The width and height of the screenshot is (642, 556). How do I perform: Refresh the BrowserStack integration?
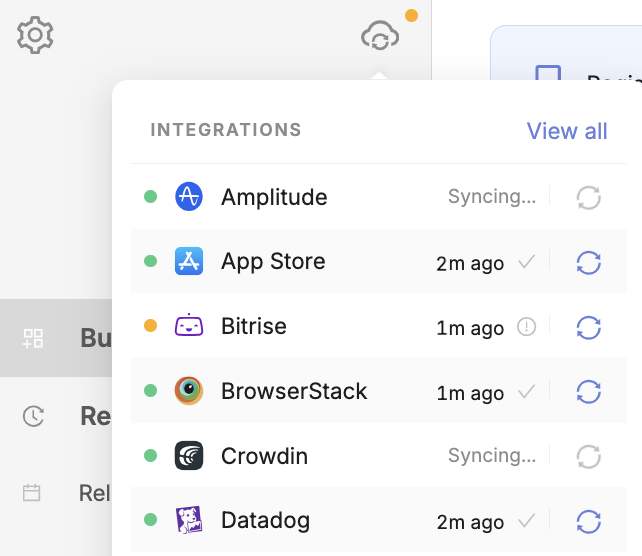point(588,392)
